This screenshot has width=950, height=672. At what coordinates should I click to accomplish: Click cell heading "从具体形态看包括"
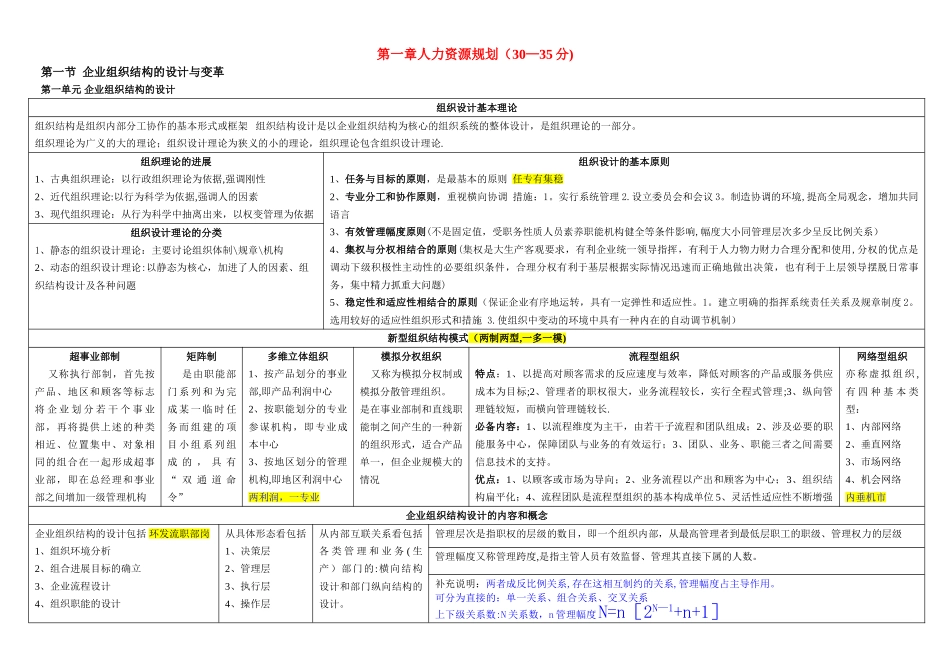(x=265, y=533)
